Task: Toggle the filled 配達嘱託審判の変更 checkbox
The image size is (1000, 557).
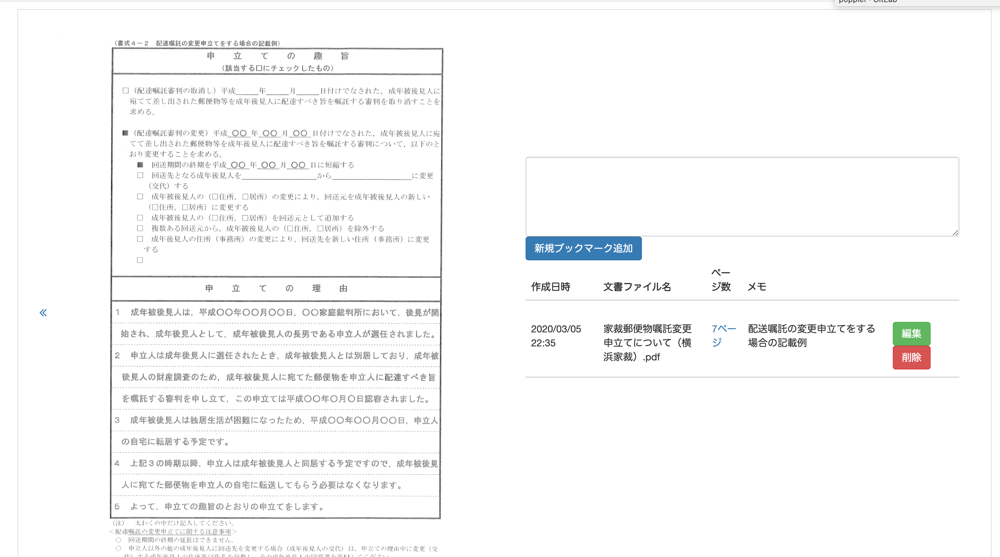Action: pyautogui.click(x=125, y=133)
